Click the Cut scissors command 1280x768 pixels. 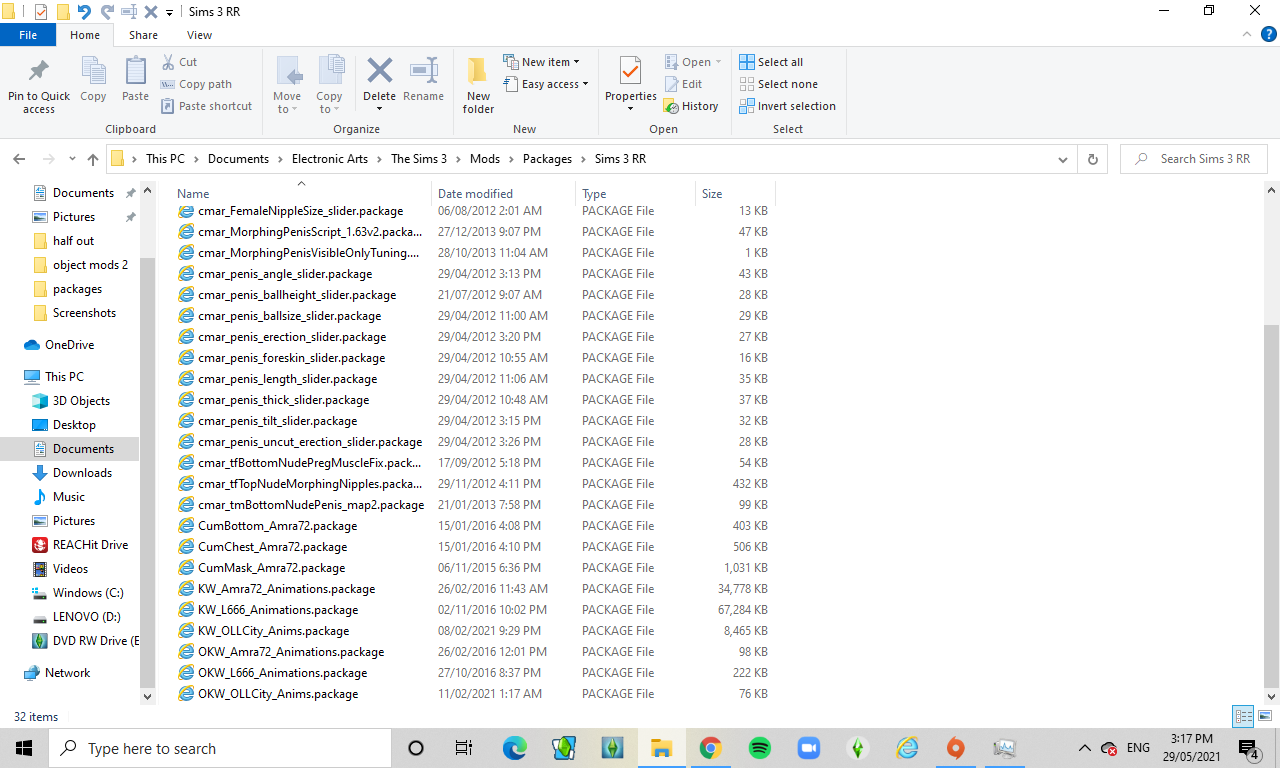point(179,62)
